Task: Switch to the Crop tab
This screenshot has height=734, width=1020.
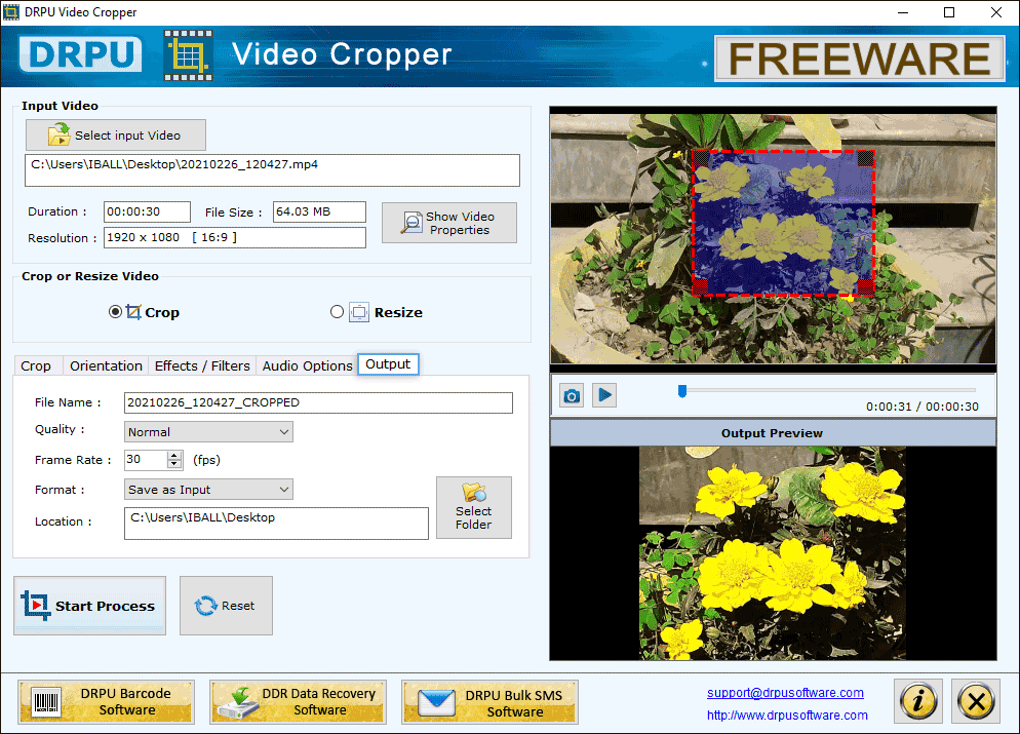Action: (x=36, y=366)
